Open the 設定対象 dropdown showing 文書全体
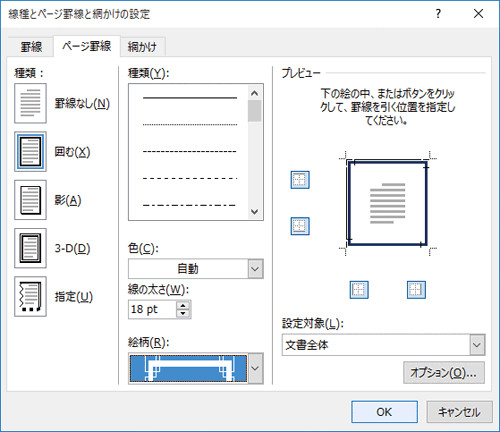The image size is (500, 432). click(383, 345)
